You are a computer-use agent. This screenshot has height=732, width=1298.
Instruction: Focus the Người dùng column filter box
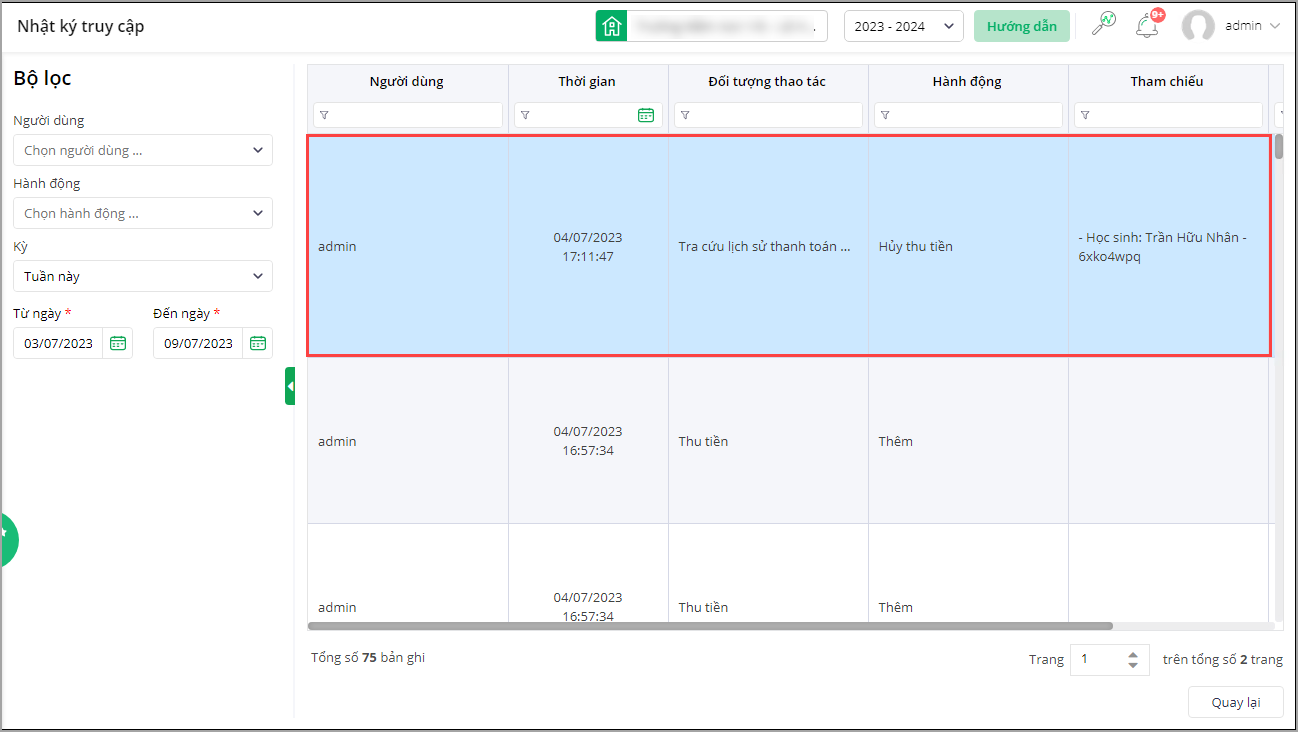tap(408, 115)
